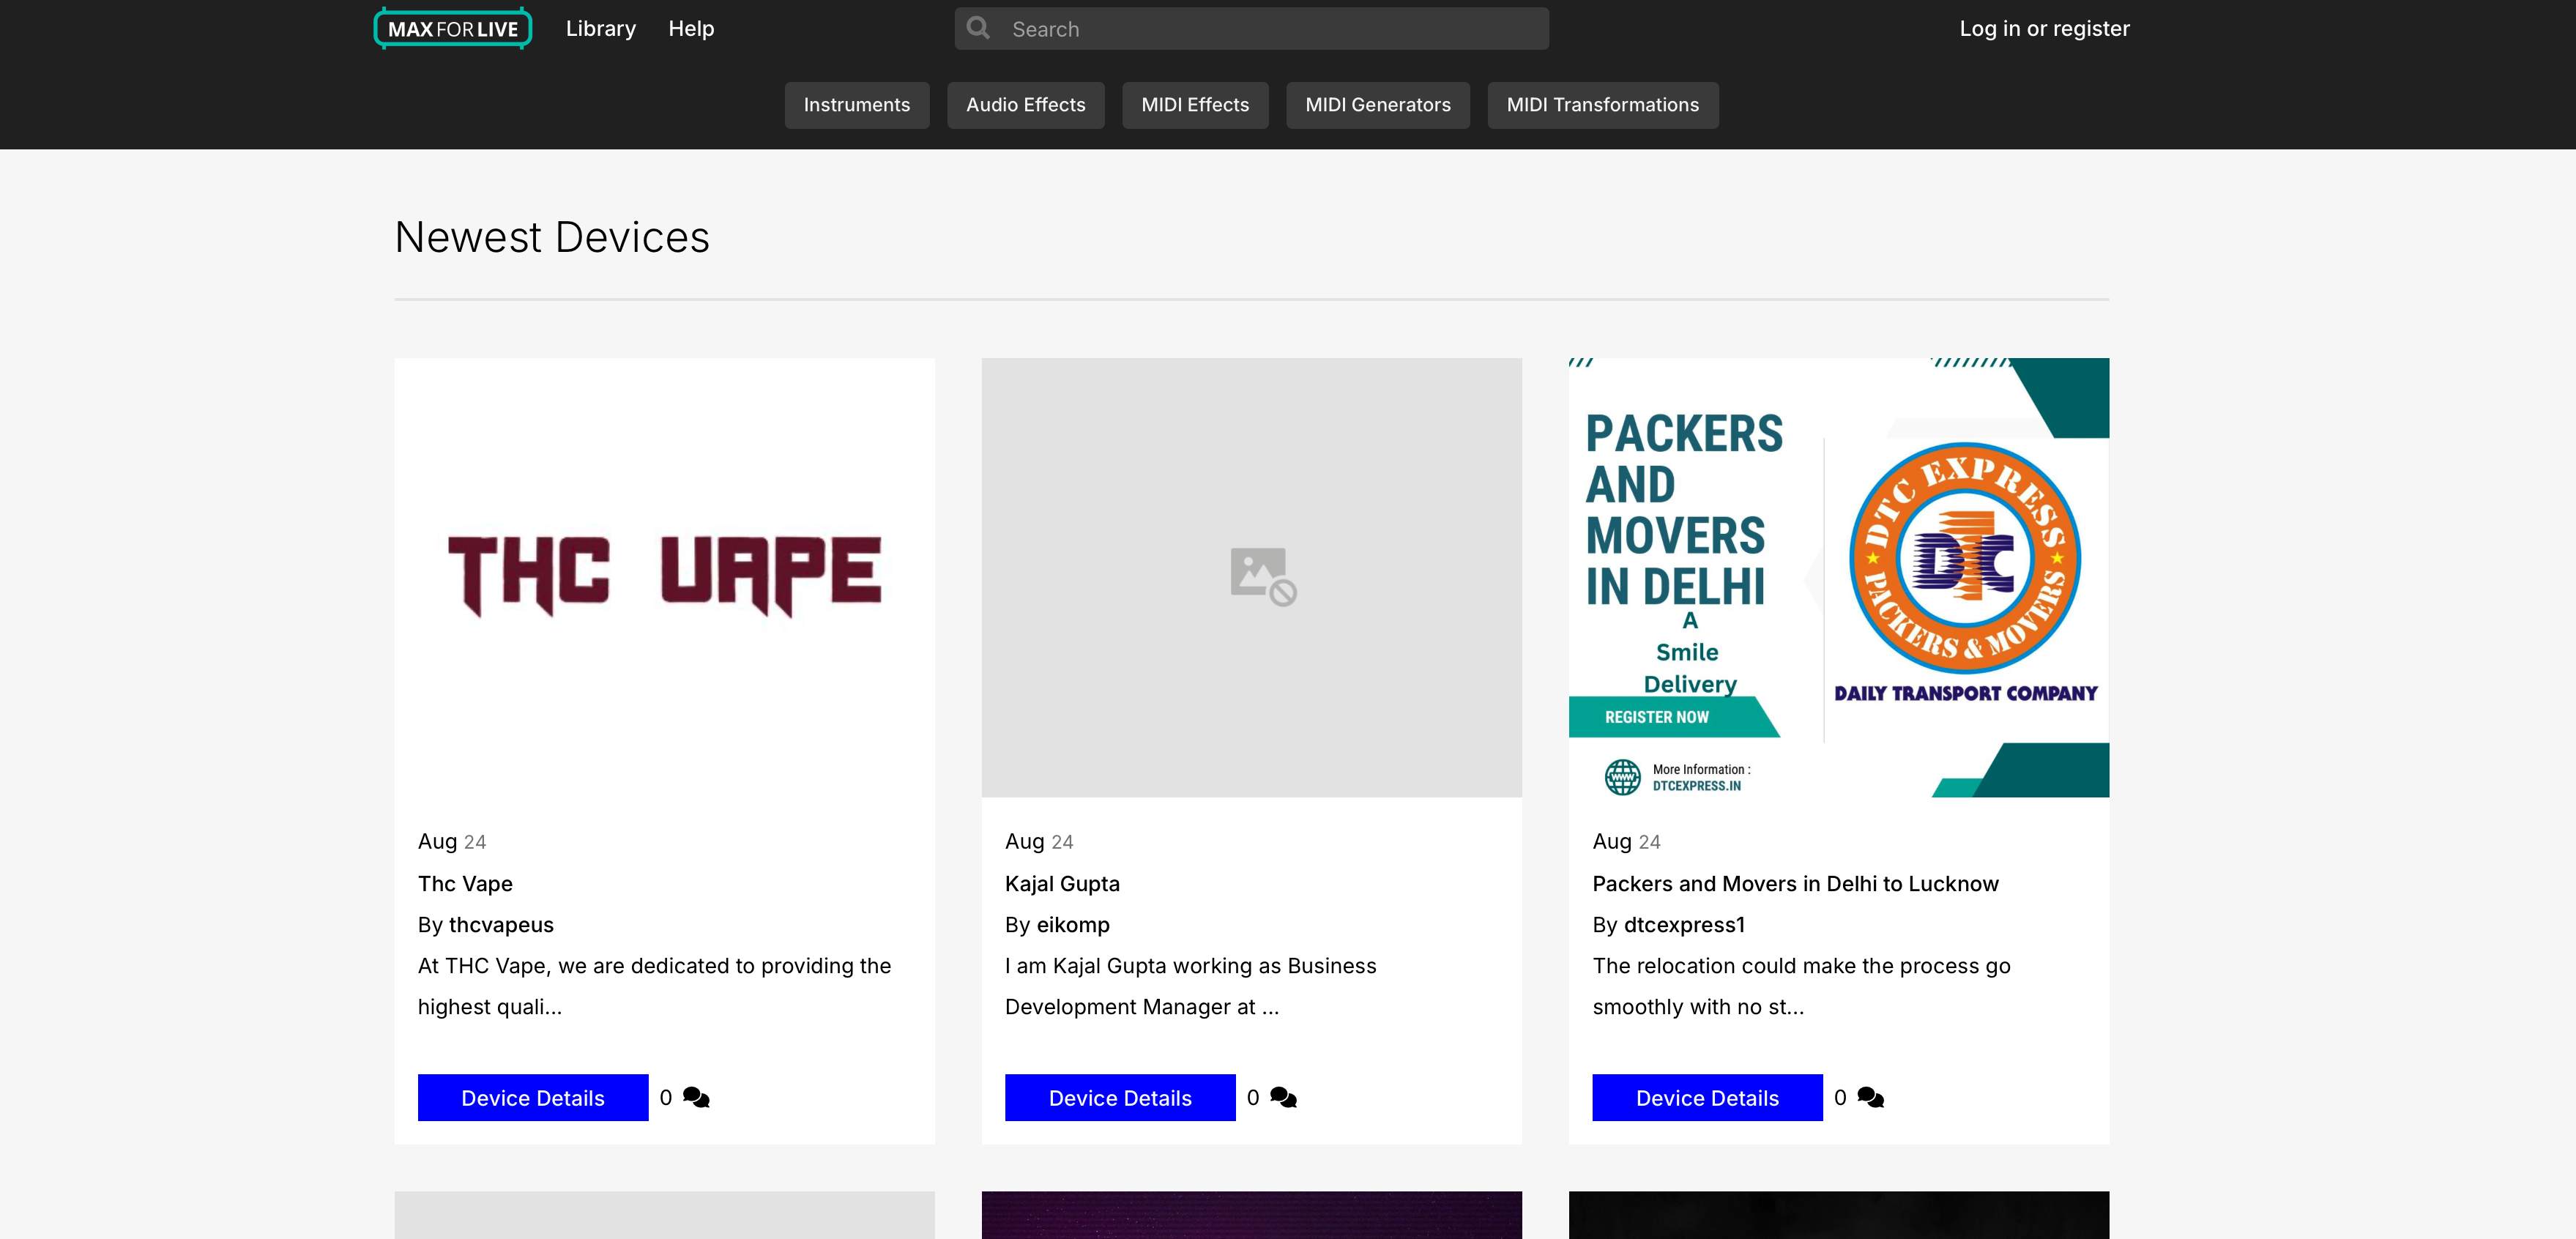
Task: Open the Library menu
Action: (x=601, y=28)
